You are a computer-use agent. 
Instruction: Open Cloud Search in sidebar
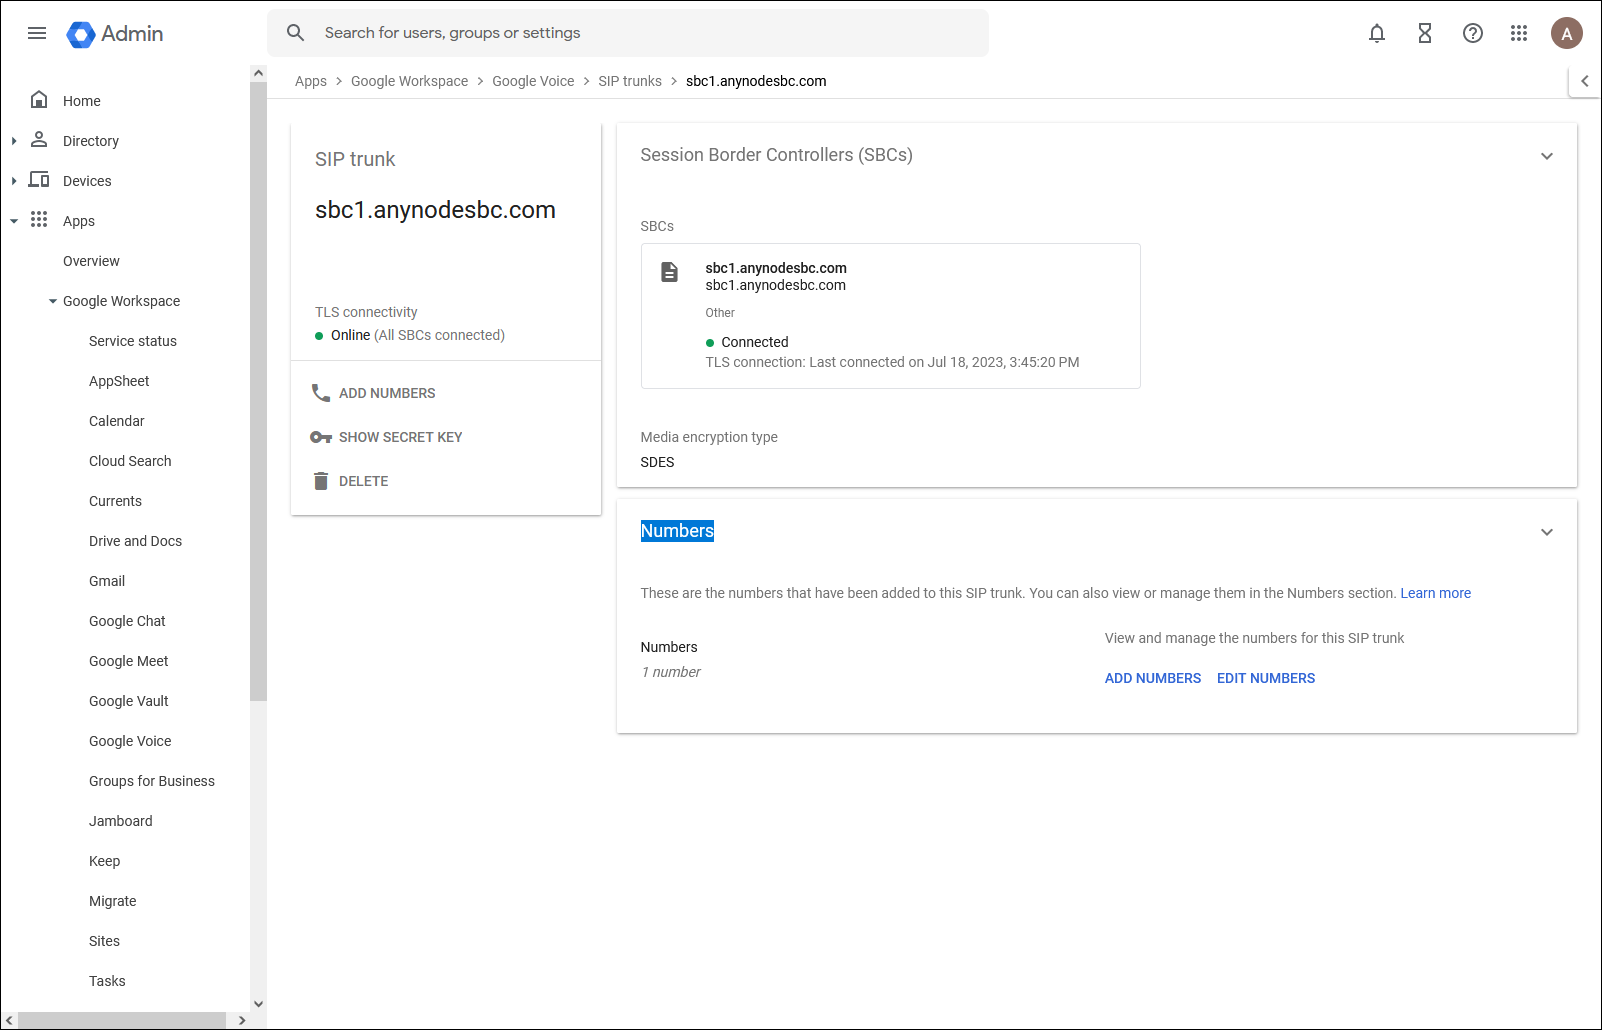pyautogui.click(x=130, y=461)
